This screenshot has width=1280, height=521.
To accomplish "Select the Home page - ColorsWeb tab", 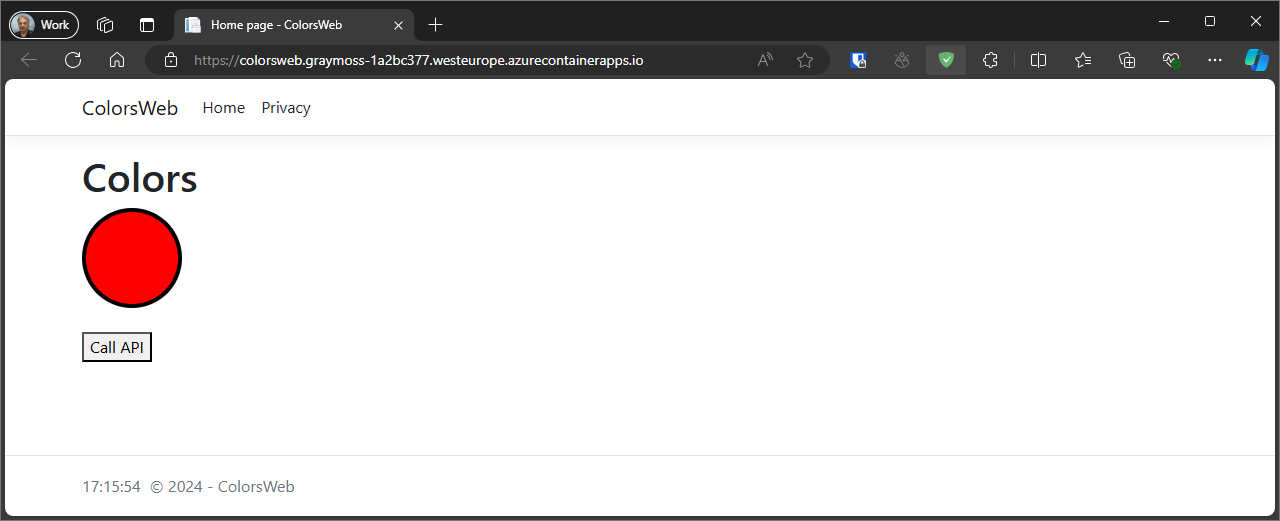I will (x=293, y=25).
